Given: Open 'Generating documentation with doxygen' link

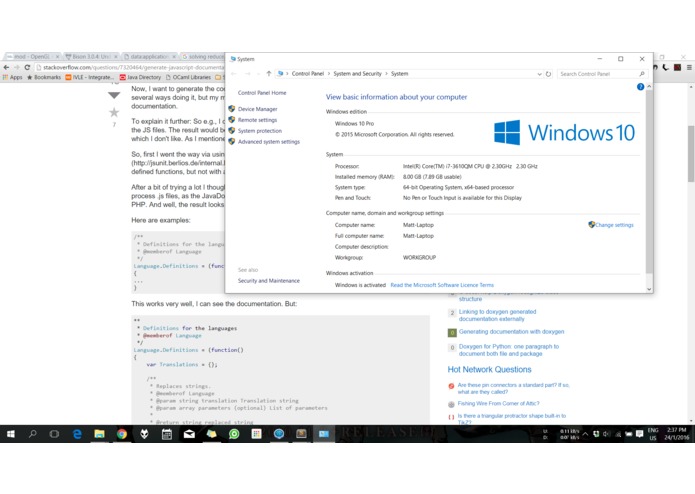Looking at the screenshot, I should click(x=511, y=331).
